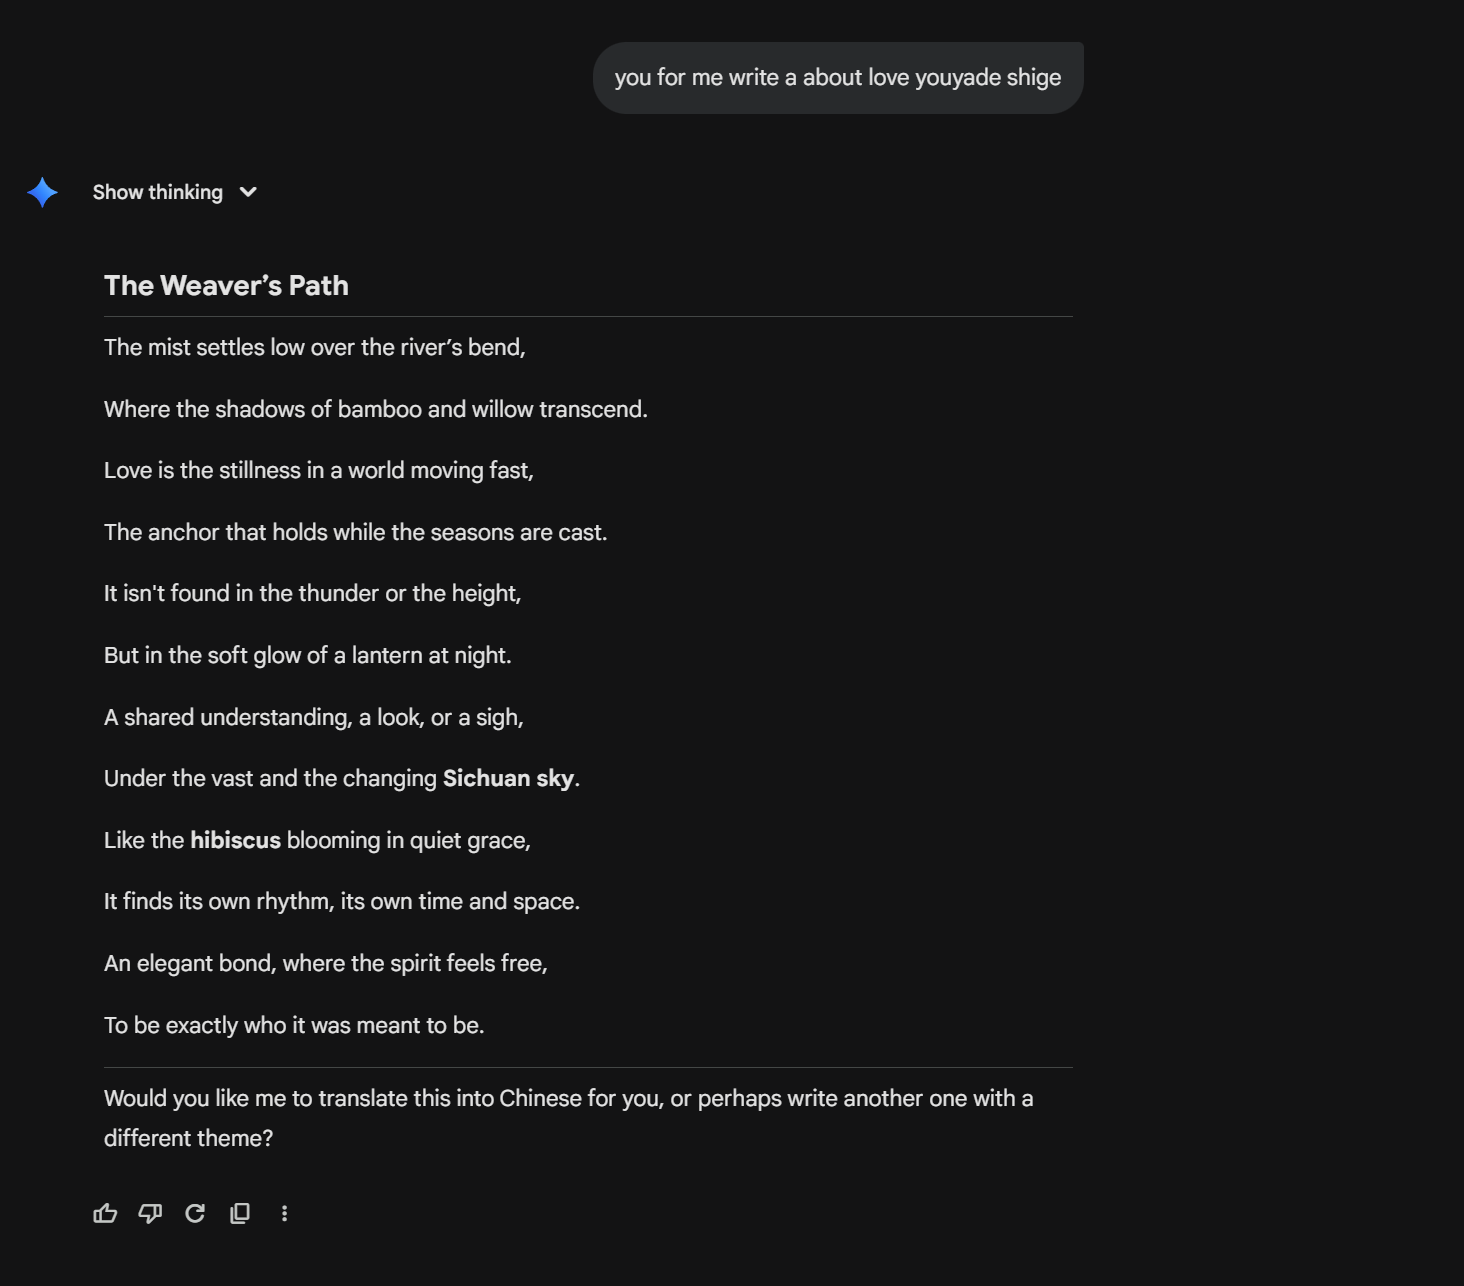Click the line 'Love is the stillness'
The width and height of the screenshot is (1464, 1286).
319,470
